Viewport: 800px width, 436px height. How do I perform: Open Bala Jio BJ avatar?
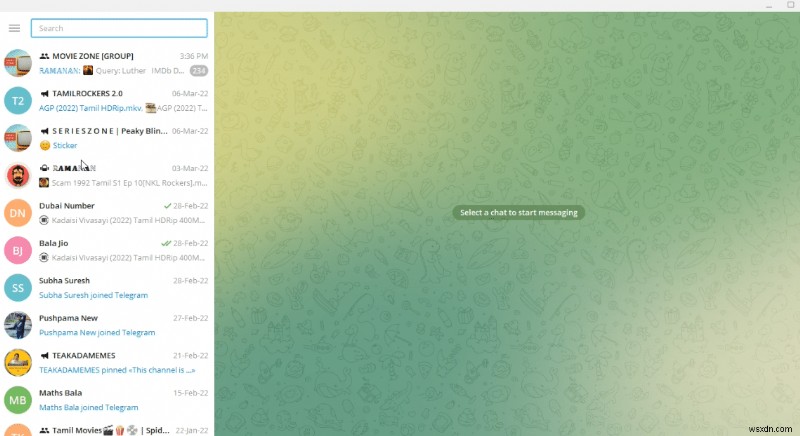pos(18,250)
